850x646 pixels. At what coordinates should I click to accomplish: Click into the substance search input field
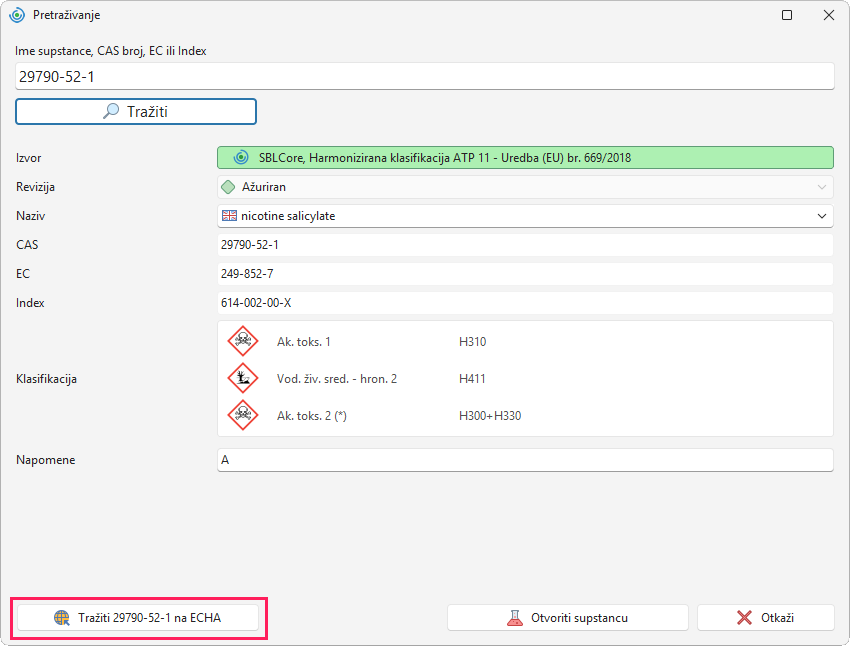pos(424,76)
